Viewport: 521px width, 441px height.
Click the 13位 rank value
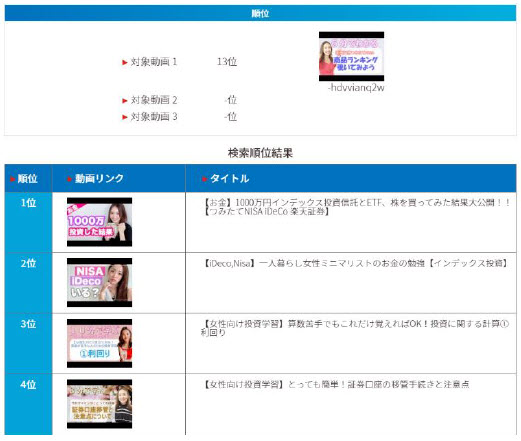(x=227, y=62)
